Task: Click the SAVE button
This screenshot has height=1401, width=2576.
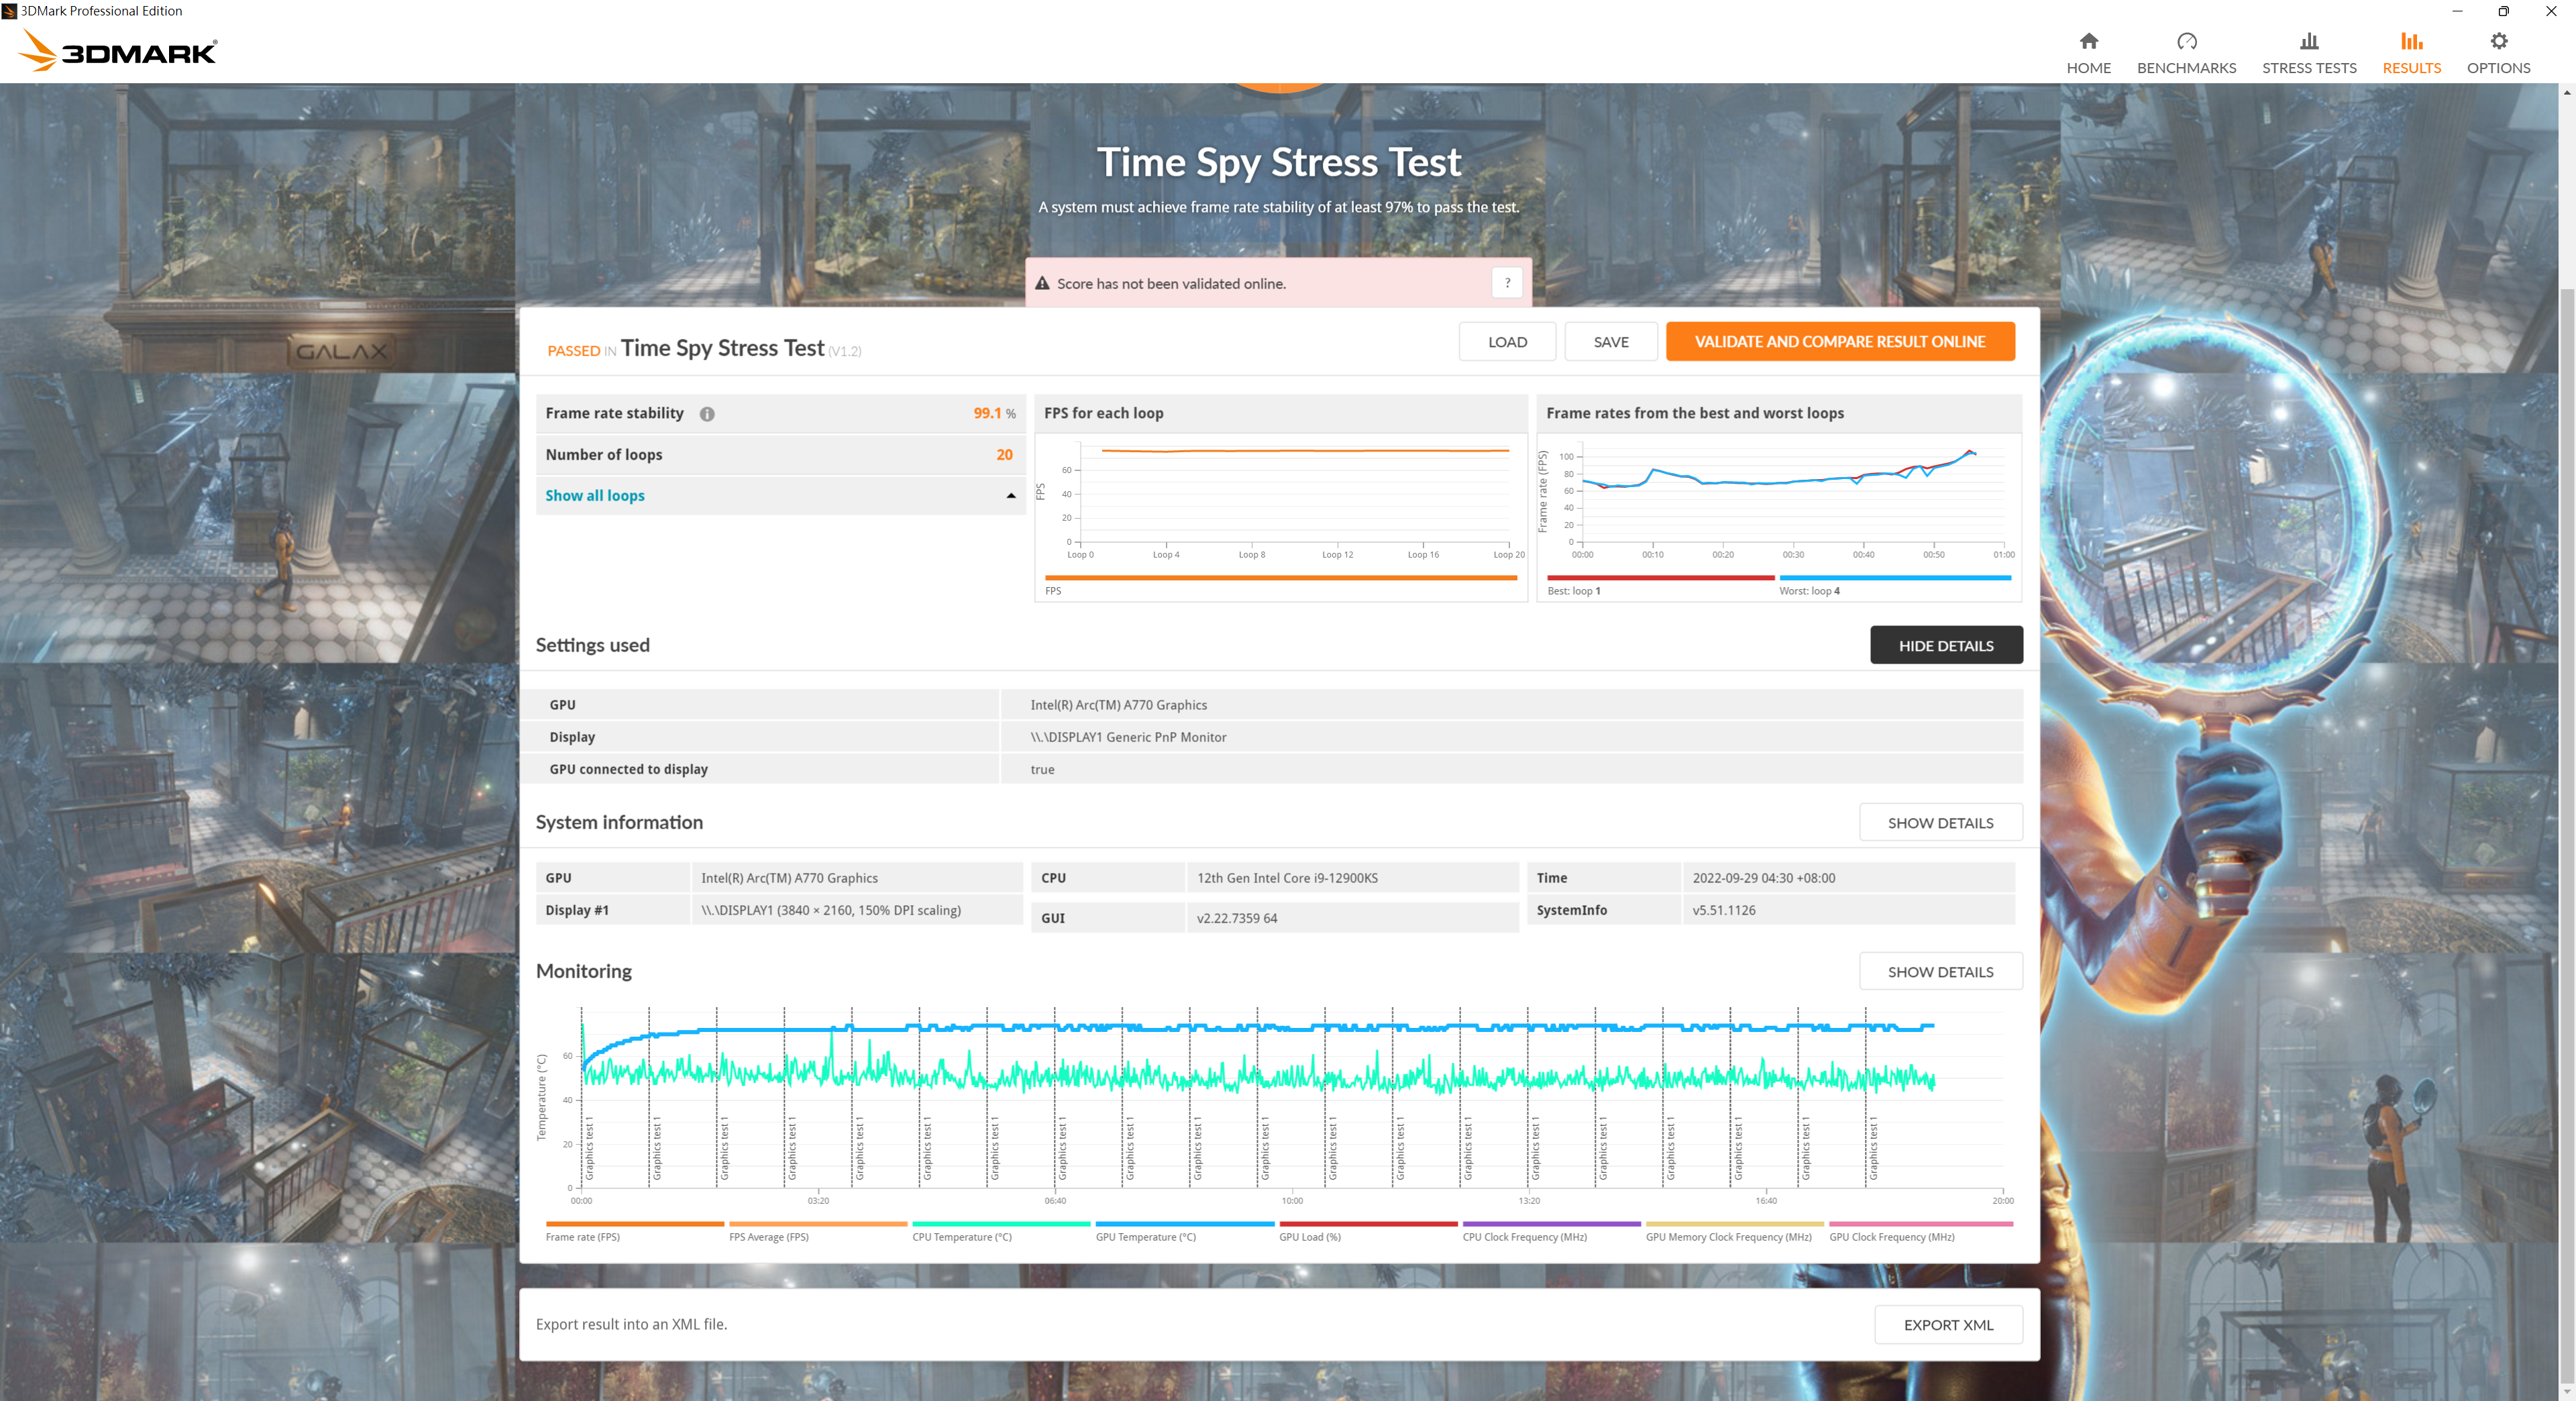Action: (1611, 342)
